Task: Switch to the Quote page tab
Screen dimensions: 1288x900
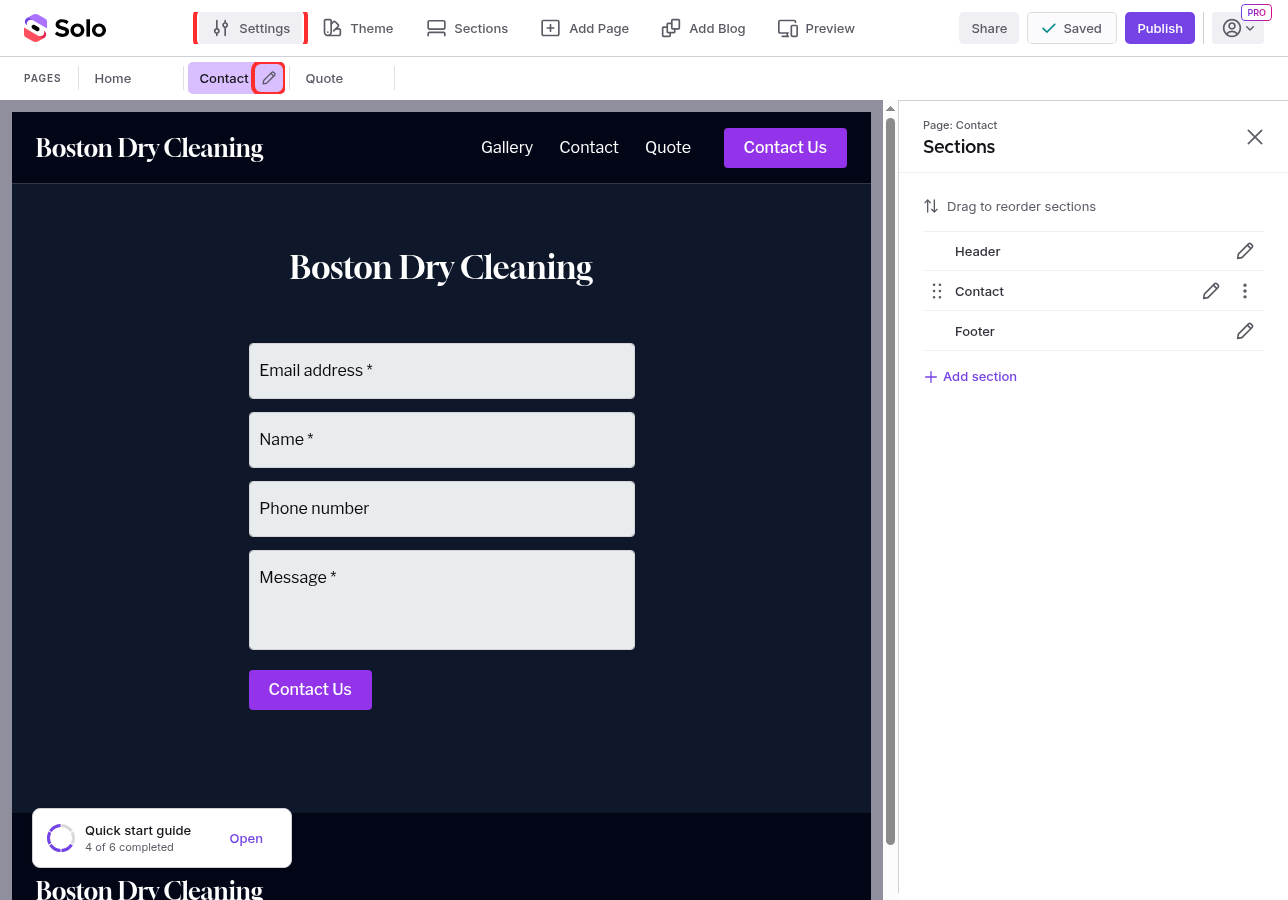Action: point(324,78)
